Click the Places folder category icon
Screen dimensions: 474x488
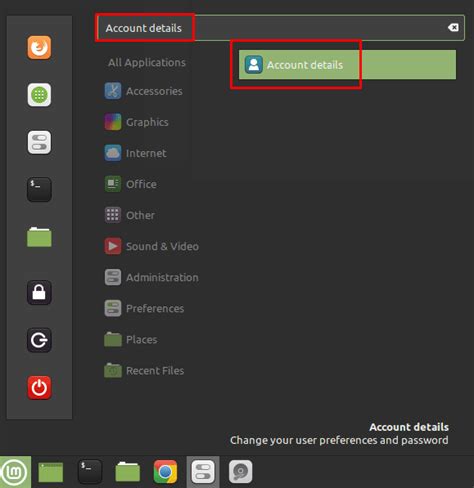(113, 339)
